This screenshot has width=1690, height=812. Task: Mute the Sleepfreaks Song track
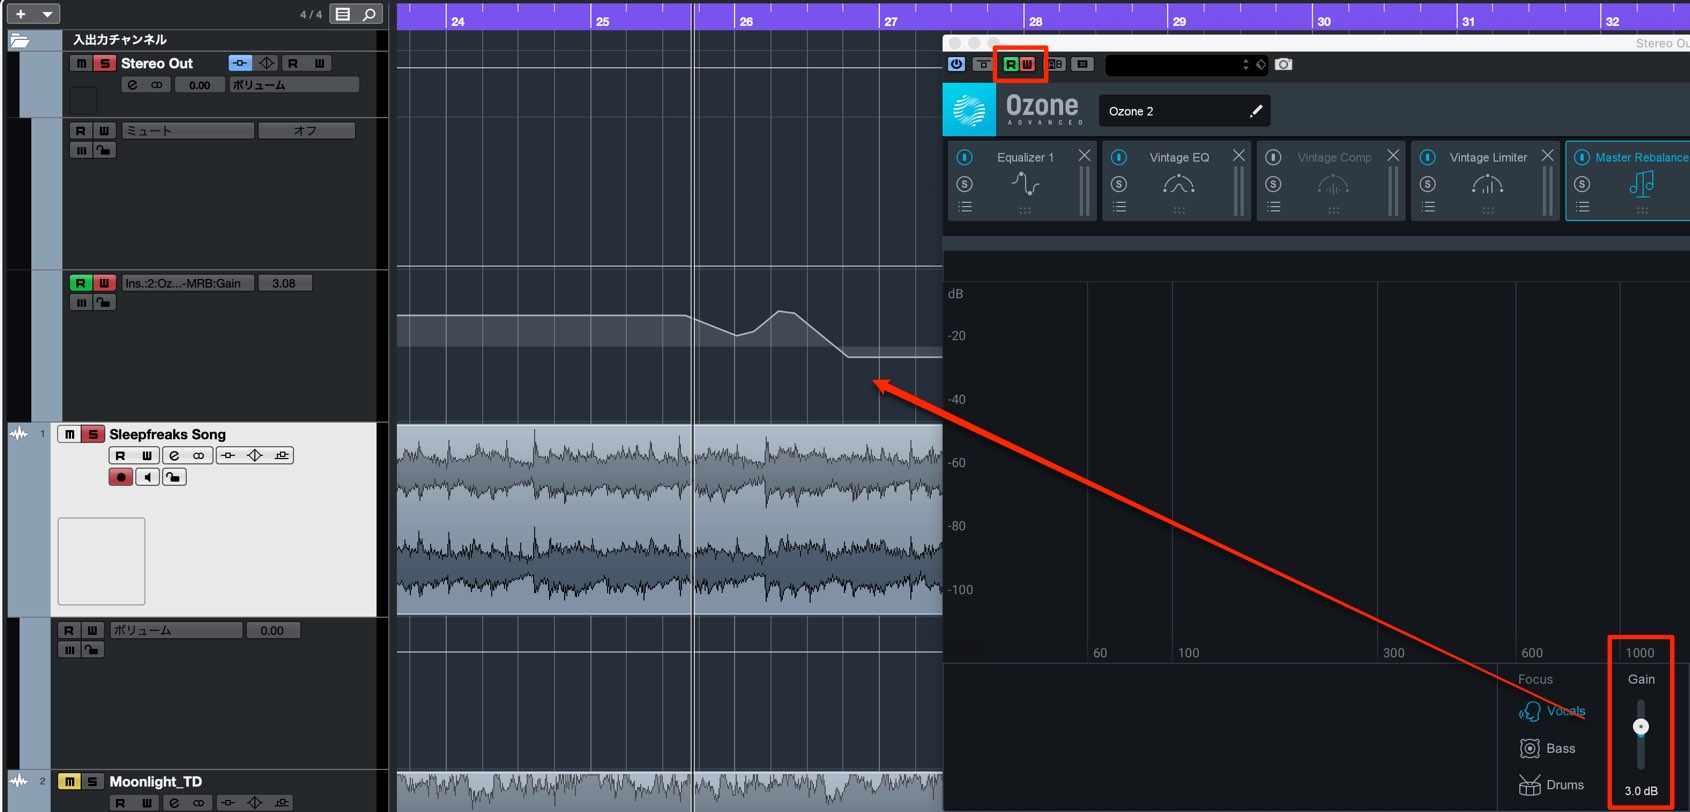click(x=69, y=434)
